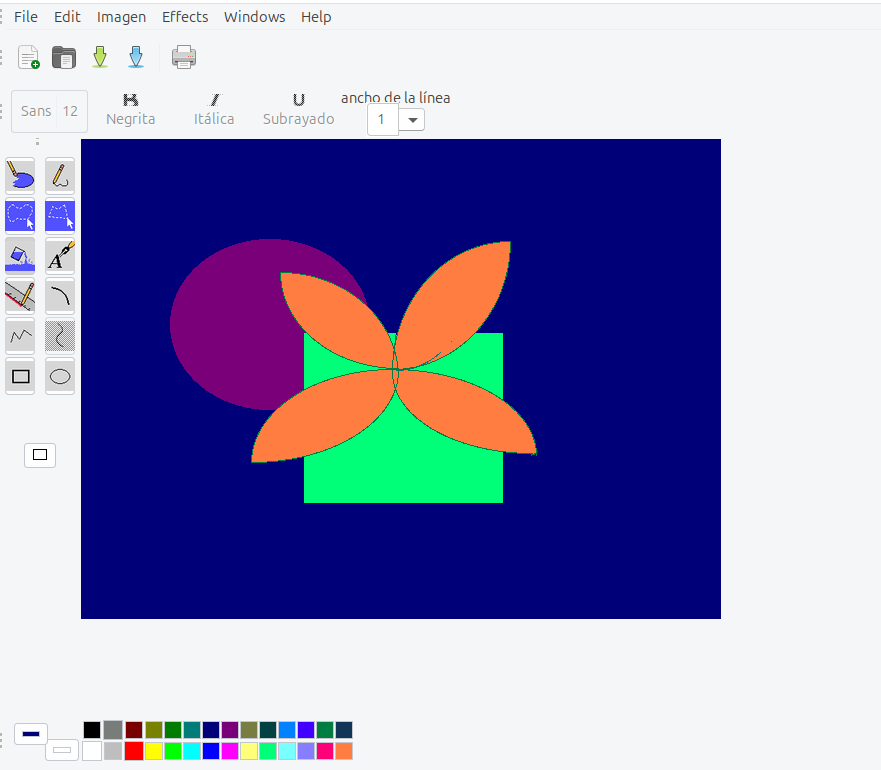Select the rectangle shape tool

[x=20, y=377]
